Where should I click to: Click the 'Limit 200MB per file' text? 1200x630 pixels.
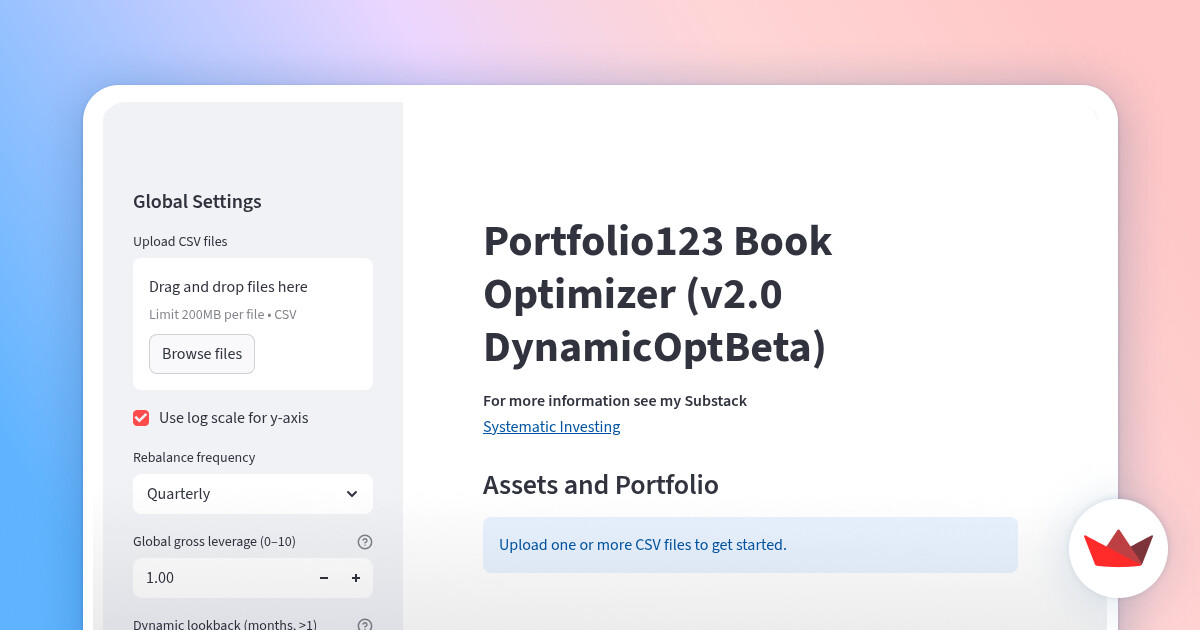(x=222, y=315)
